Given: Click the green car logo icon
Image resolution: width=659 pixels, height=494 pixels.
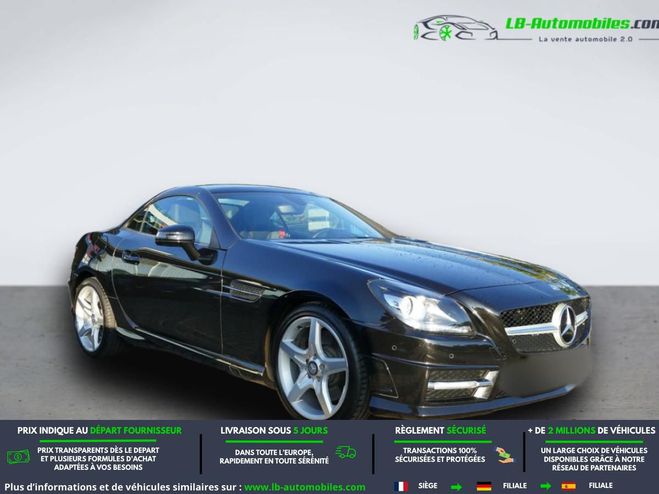Looking at the screenshot, I should [455, 28].
